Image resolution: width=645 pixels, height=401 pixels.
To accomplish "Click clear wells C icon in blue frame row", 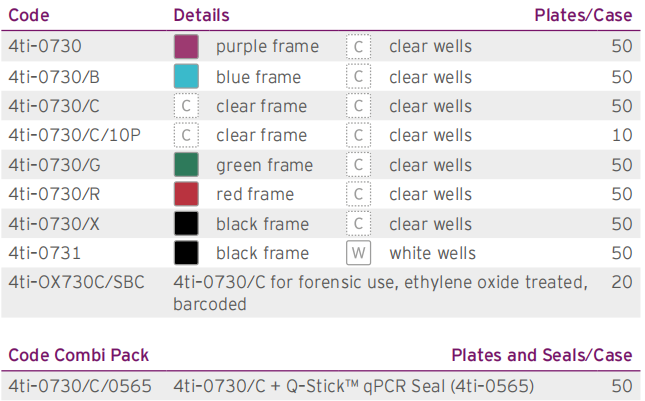I will 359,77.
